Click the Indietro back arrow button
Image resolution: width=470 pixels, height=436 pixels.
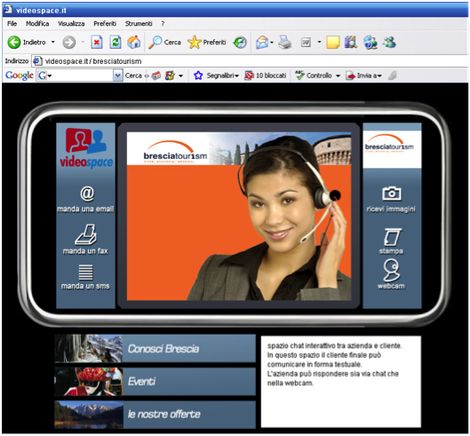point(14,42)
